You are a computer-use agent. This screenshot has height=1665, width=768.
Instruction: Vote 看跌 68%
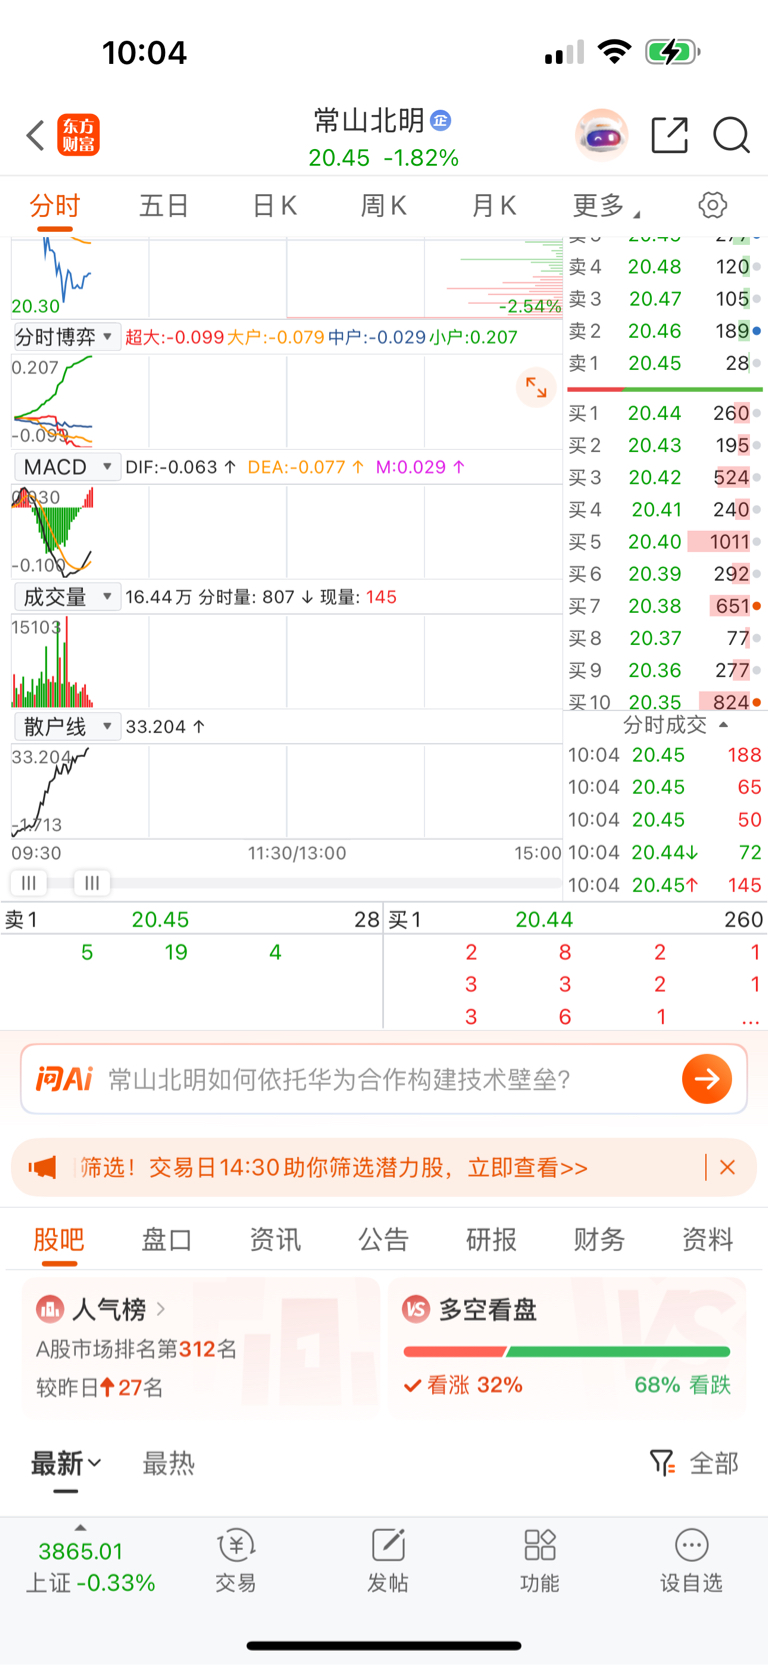click(683, 1385)
